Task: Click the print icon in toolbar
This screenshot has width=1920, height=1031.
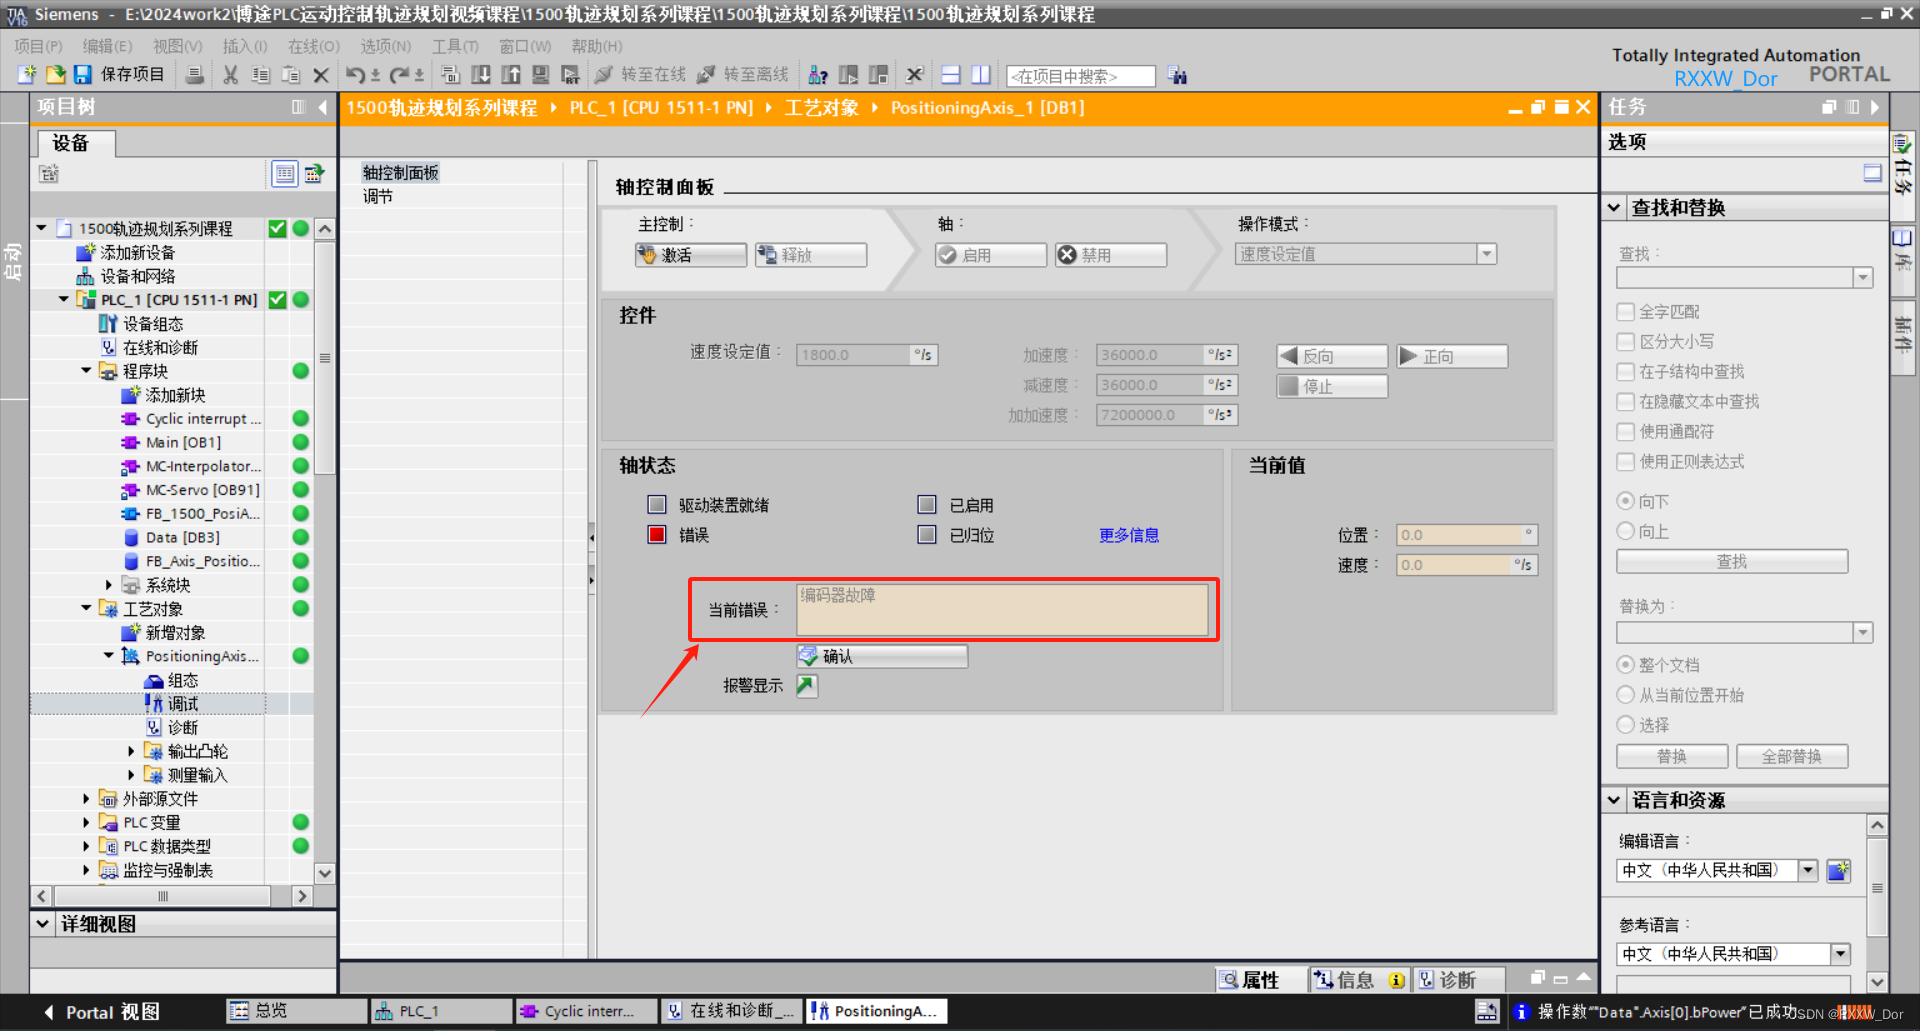Action: [x=195, y=75]
